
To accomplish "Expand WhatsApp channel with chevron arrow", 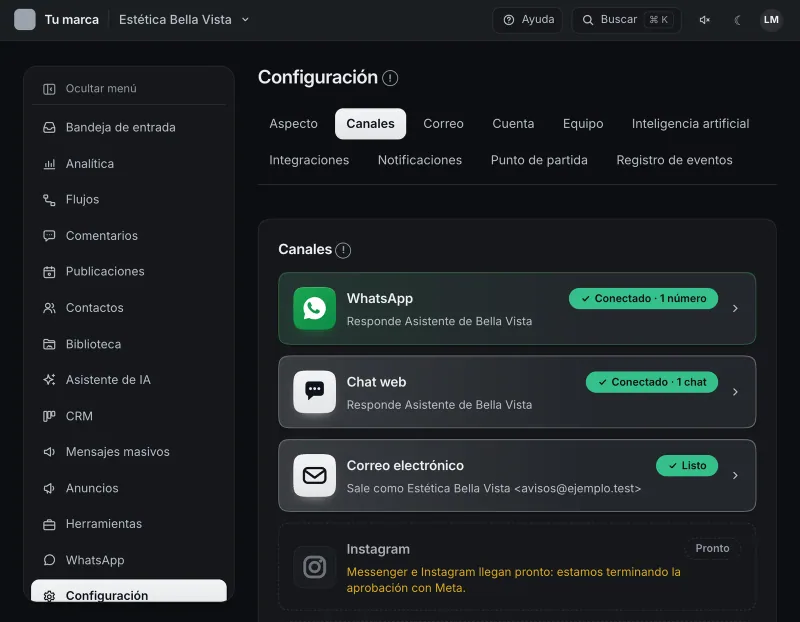I will click(x=735, y=308).
